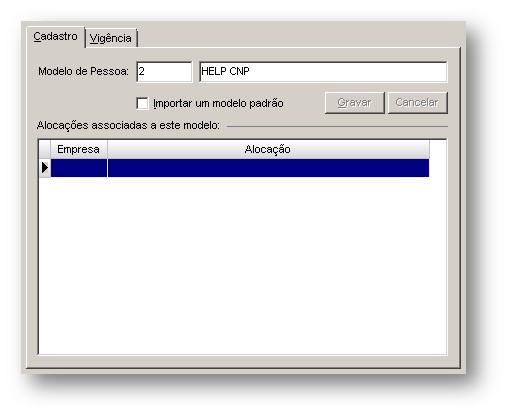Image resolution: width=508 pixels, height=416 pixels.
Task: Click the grid's top-left corner selector cell
Action: pyautogui.click(x=45, y=149)
